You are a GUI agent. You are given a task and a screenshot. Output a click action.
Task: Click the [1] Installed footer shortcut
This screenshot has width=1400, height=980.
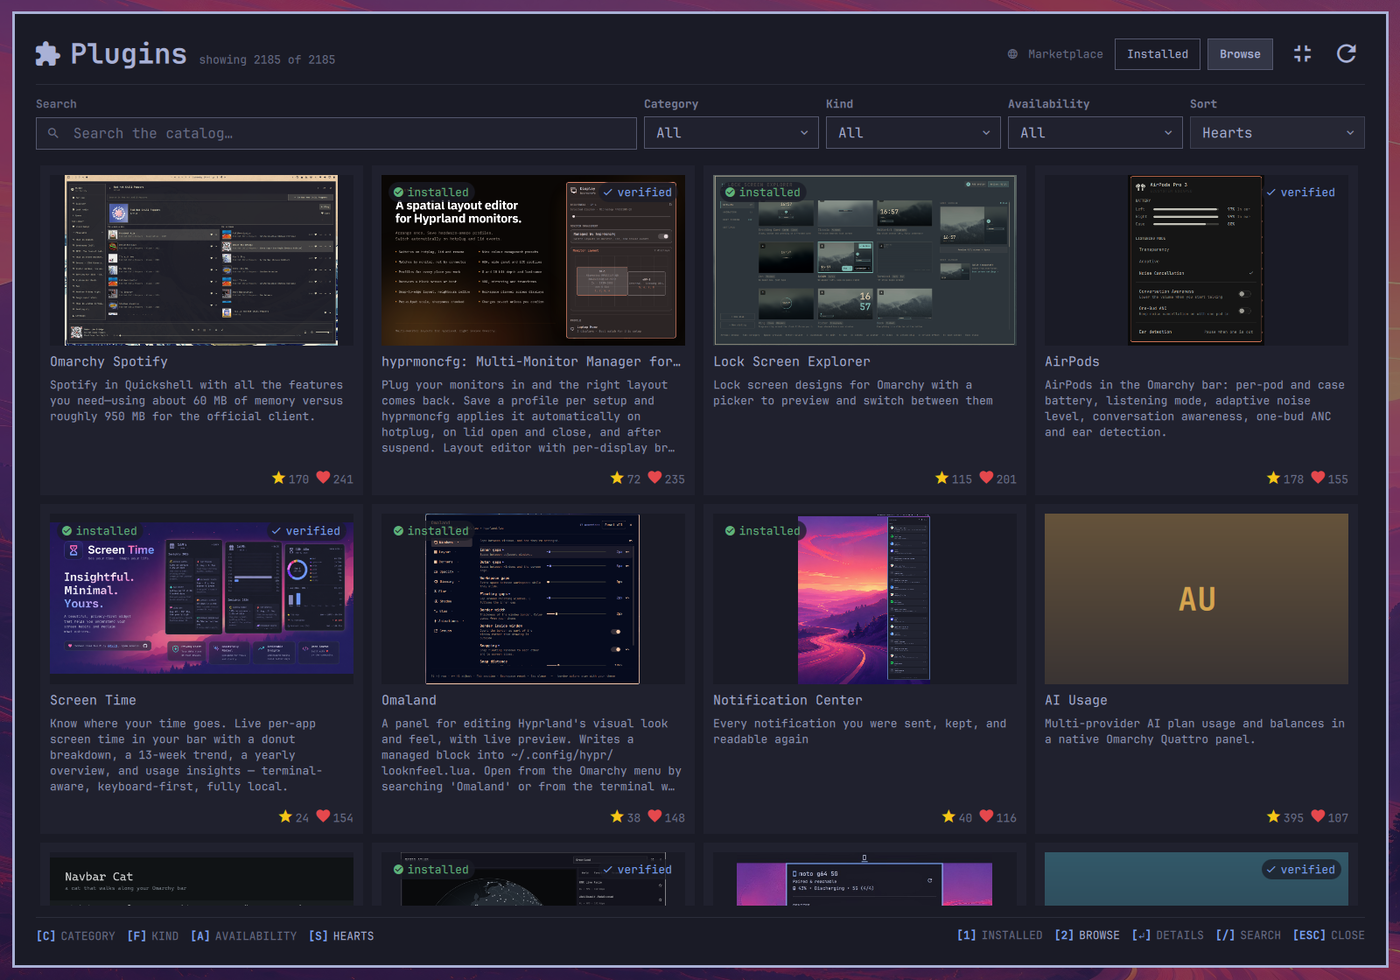(1000, 936)
